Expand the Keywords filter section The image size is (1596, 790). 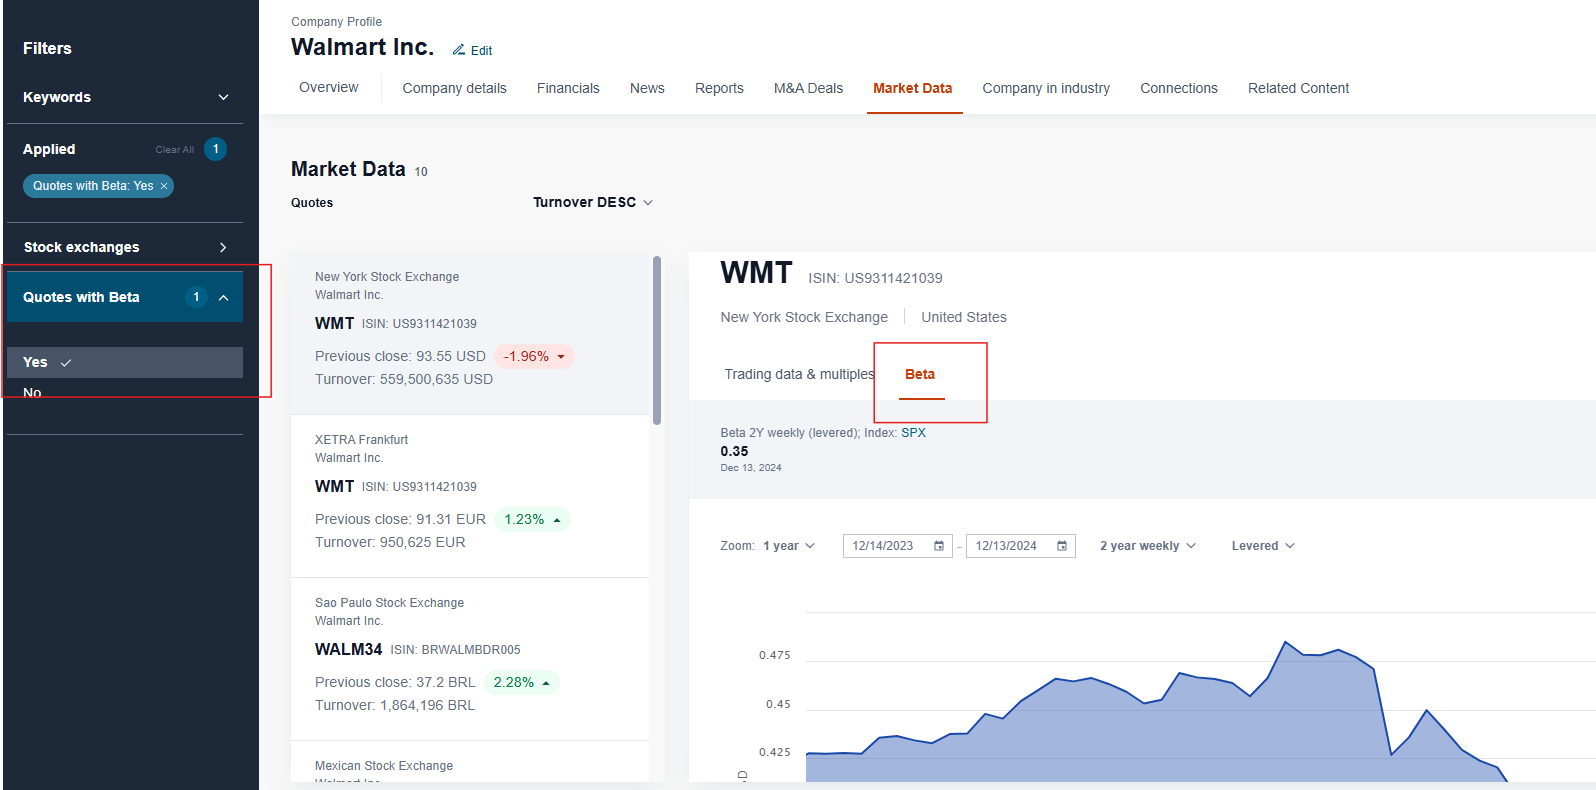(x=125, y=97)
